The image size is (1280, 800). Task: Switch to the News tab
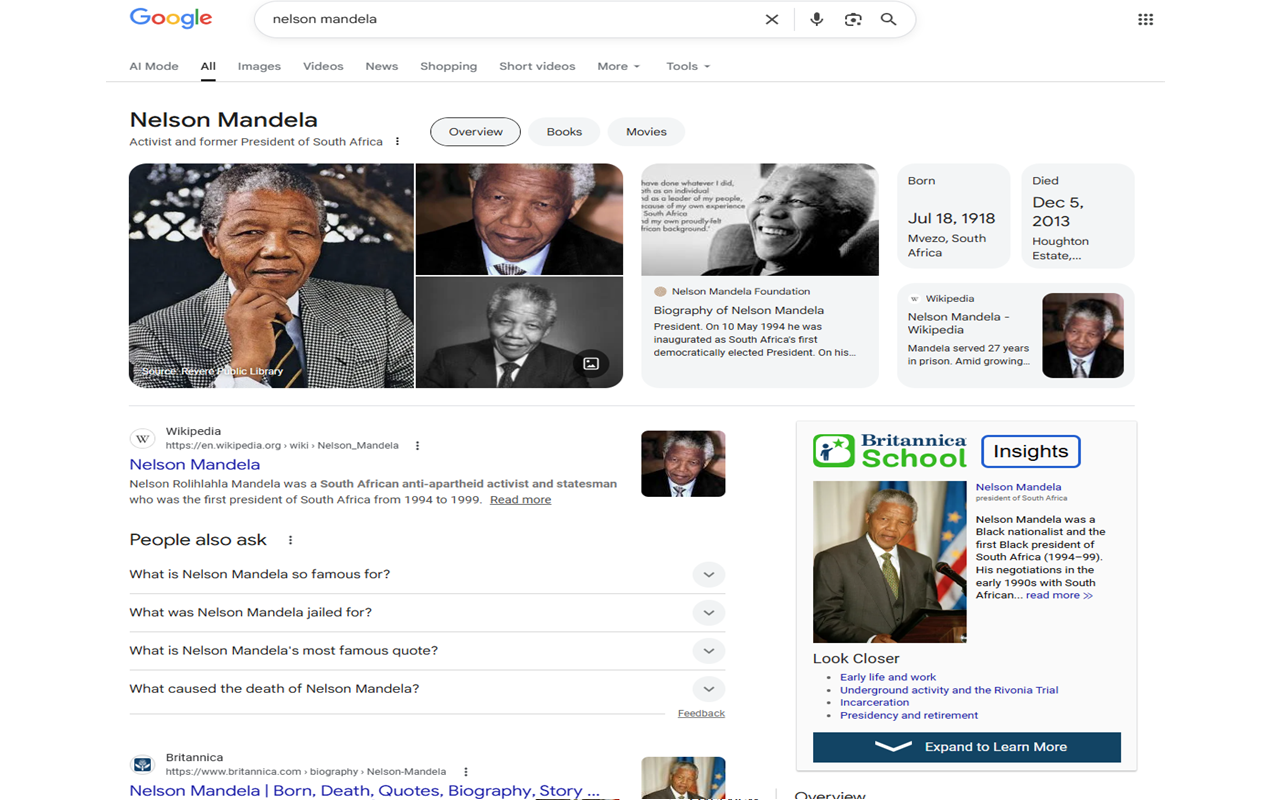point(381,66)
